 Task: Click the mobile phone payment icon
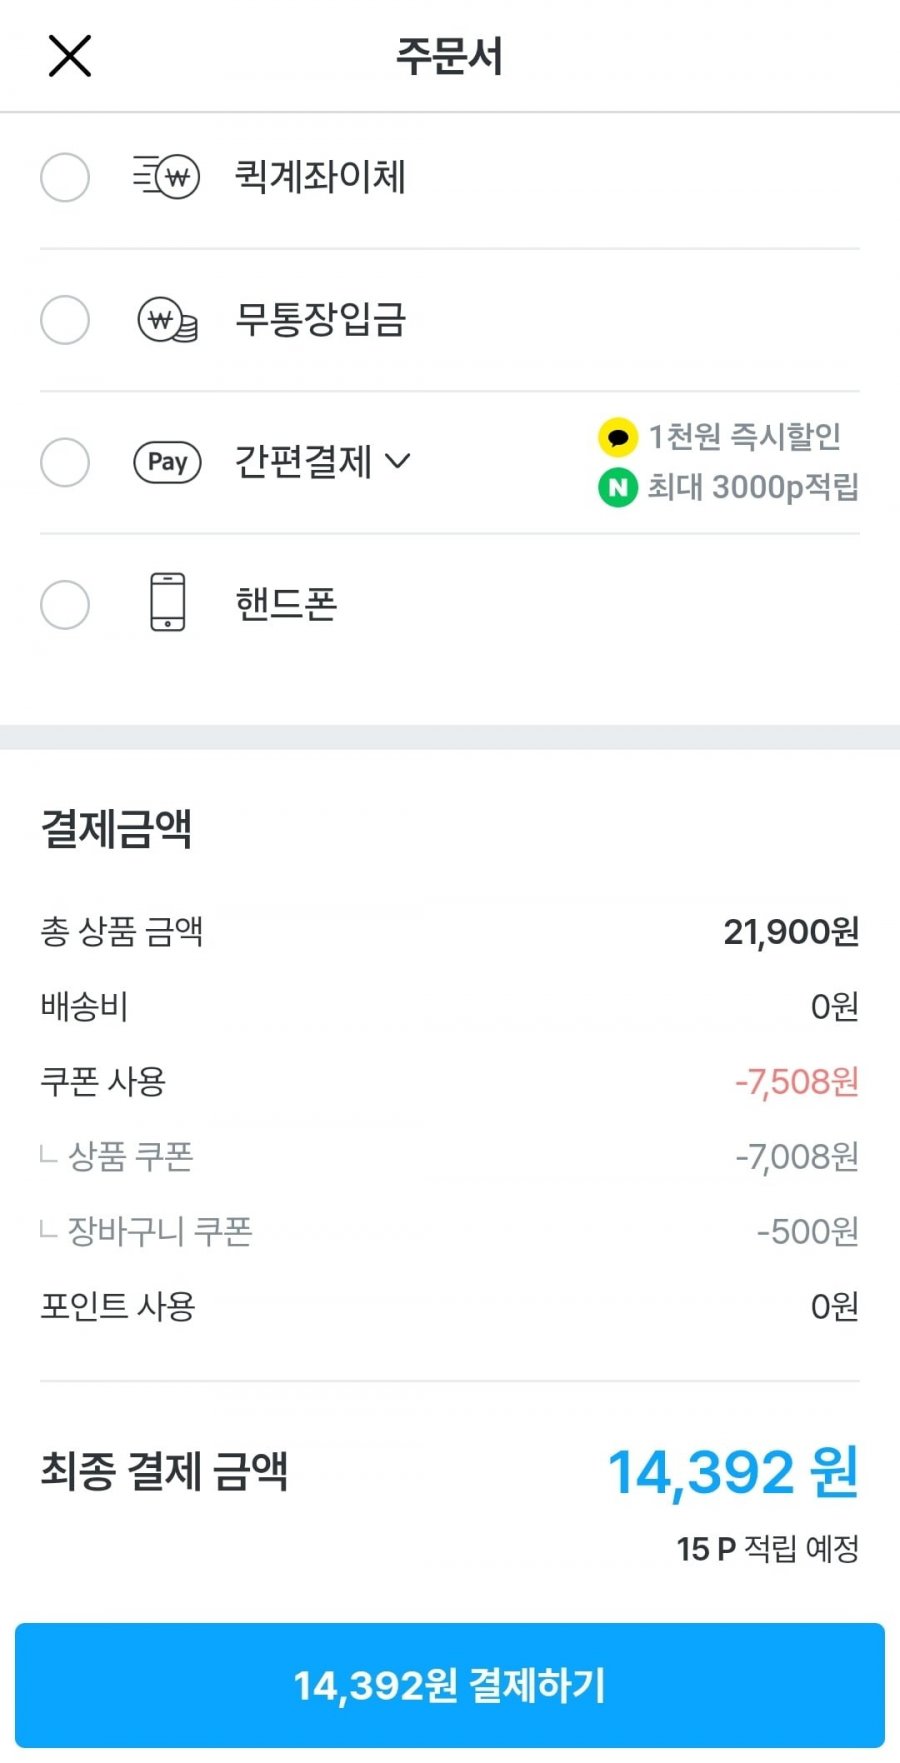point(167,602)
